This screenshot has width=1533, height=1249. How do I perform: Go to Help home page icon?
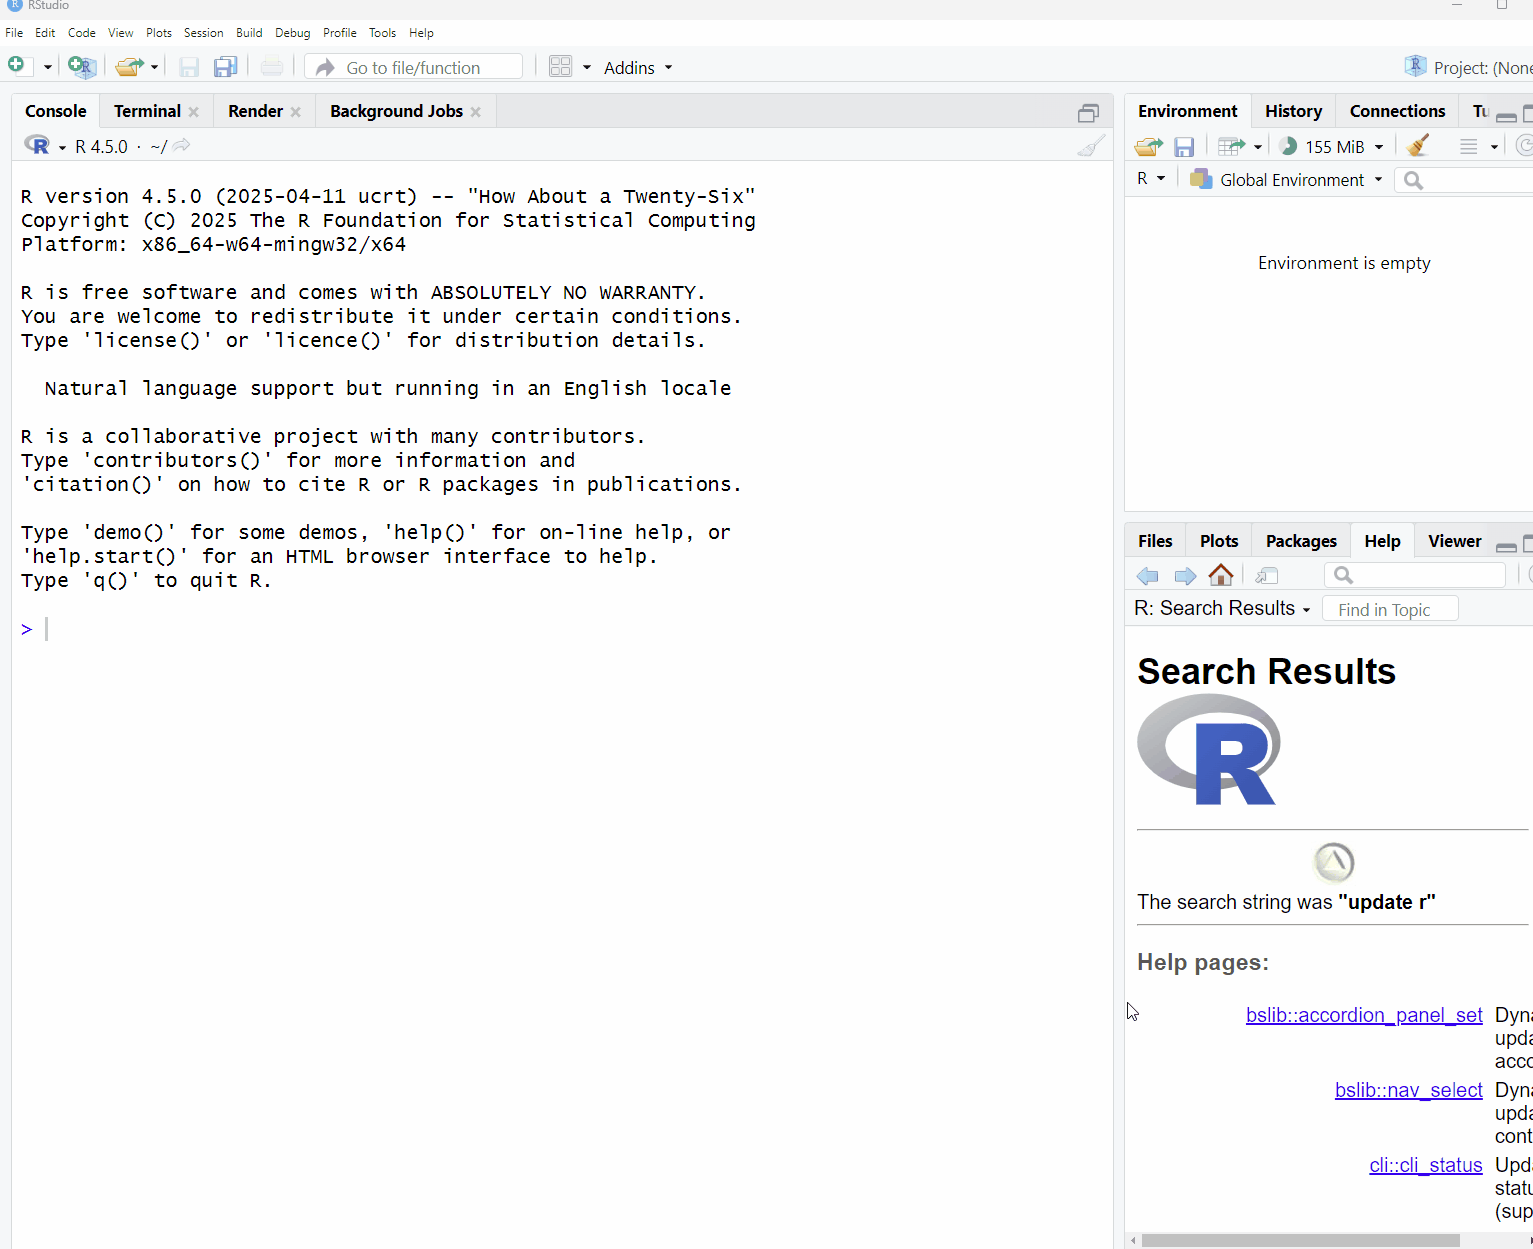[x=1221, y=575]
